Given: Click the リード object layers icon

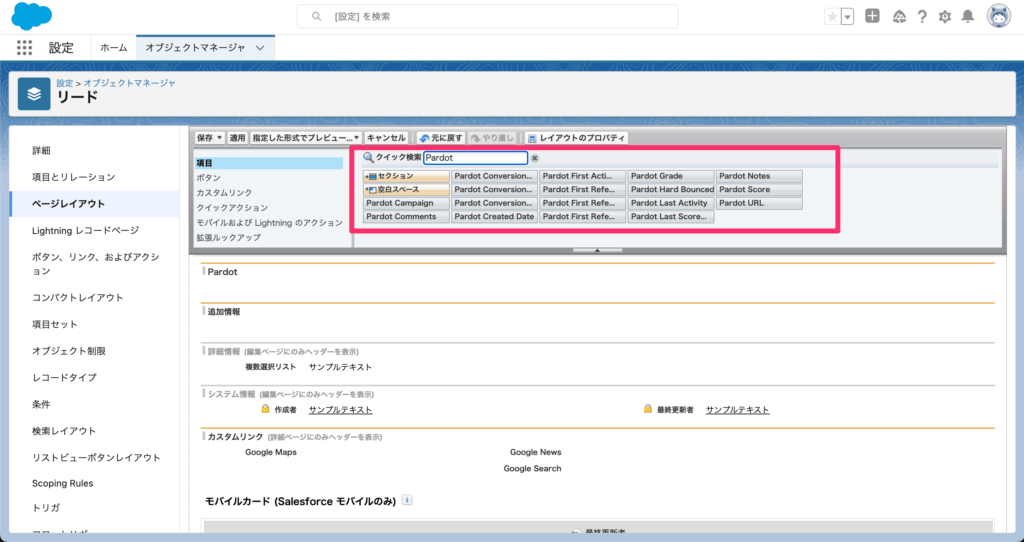Looking at the screenshot, I should click(x=34, y=94).
